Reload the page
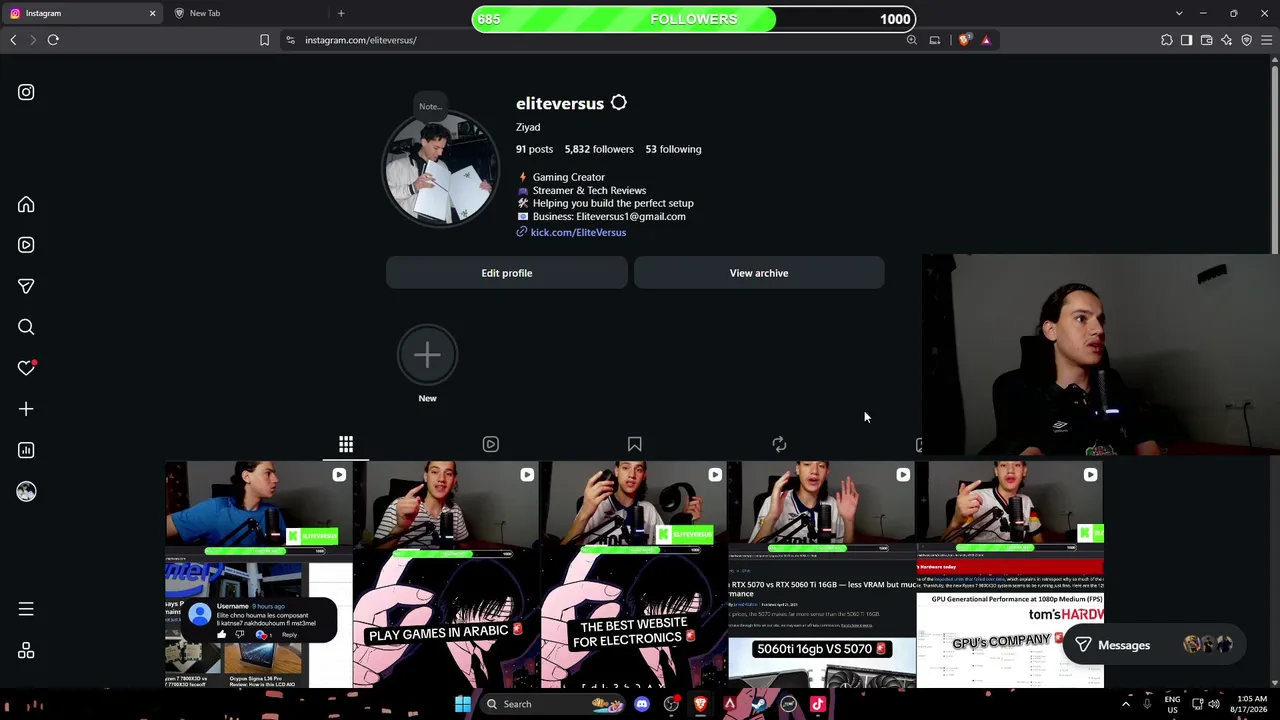 pyautogui.click(x=53, y=40)
